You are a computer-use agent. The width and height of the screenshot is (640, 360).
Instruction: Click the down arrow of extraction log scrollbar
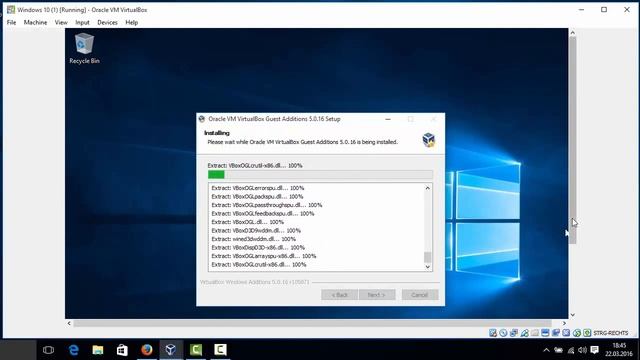coord(427,267)
